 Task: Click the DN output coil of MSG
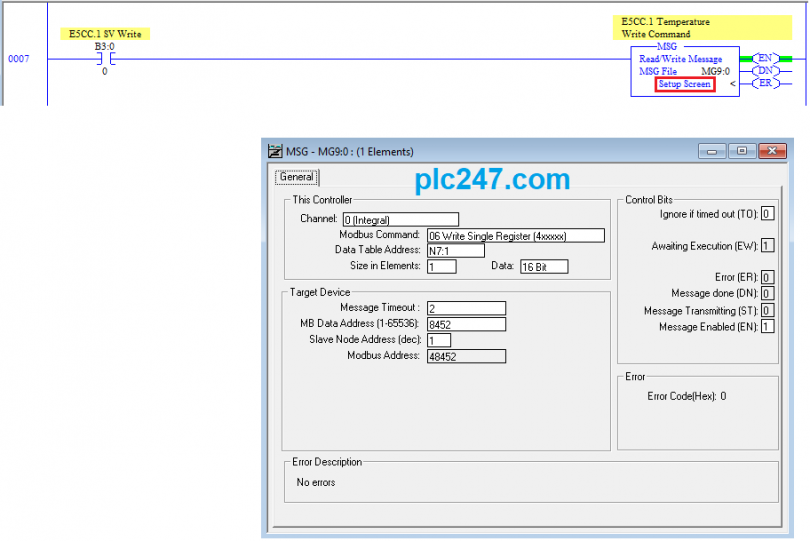(765, 71)
